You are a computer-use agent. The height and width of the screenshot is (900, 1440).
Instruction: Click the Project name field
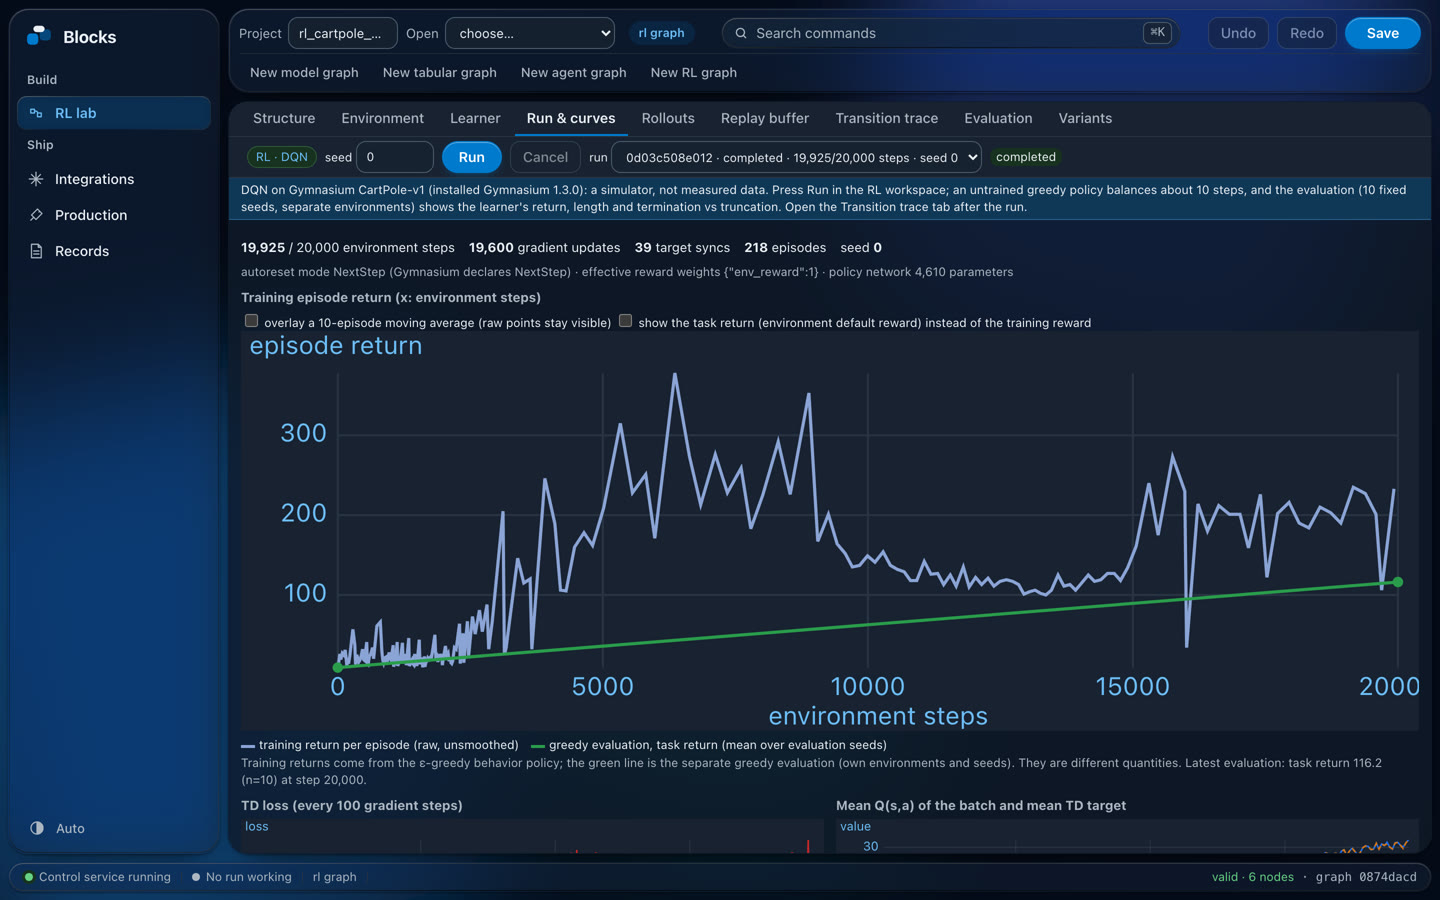tap(342, 33)
